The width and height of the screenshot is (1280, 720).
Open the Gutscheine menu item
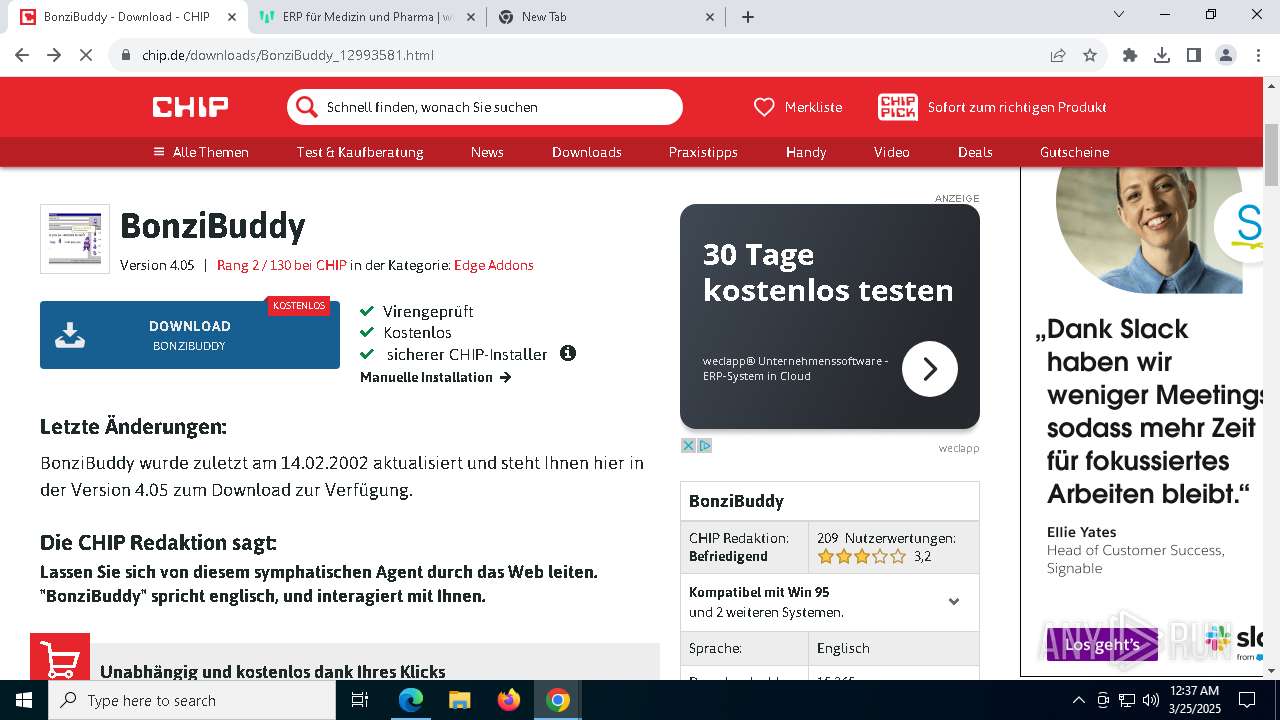(1075, 152)
